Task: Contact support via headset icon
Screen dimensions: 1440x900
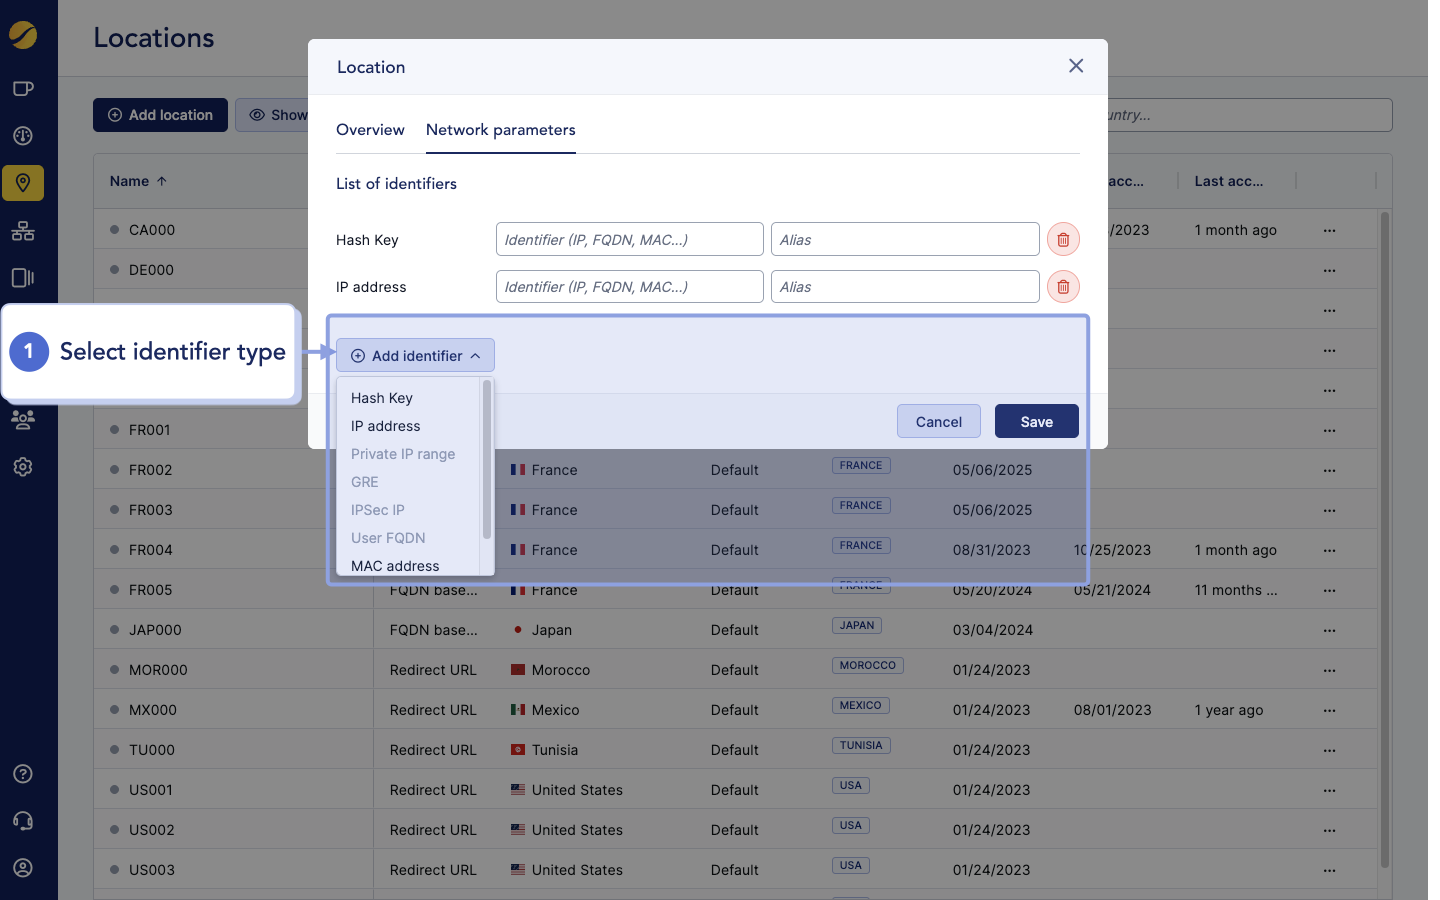Action: (x=22, y=820)
